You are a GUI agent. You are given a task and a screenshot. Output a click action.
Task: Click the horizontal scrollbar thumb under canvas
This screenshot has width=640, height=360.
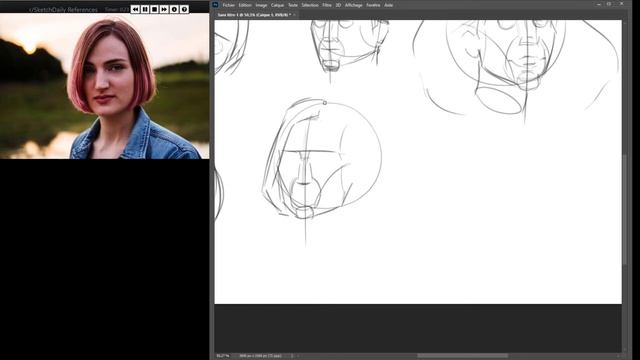pyautogui.click(x=462, y=356)
